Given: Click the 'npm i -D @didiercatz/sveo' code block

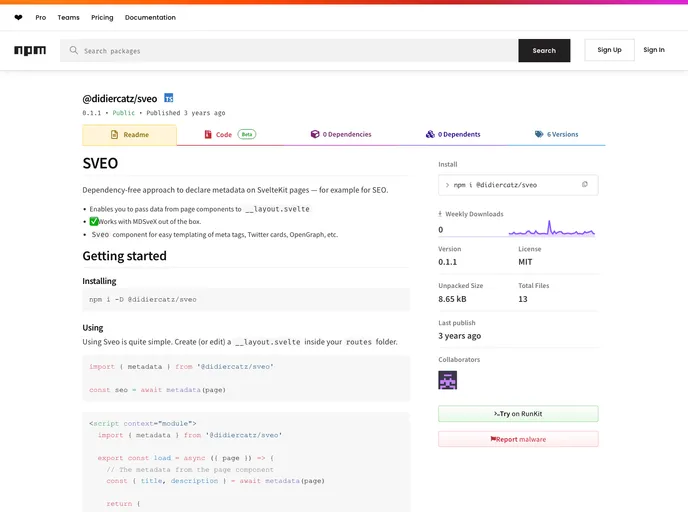Looking at the screenshot, I should 246,300.
